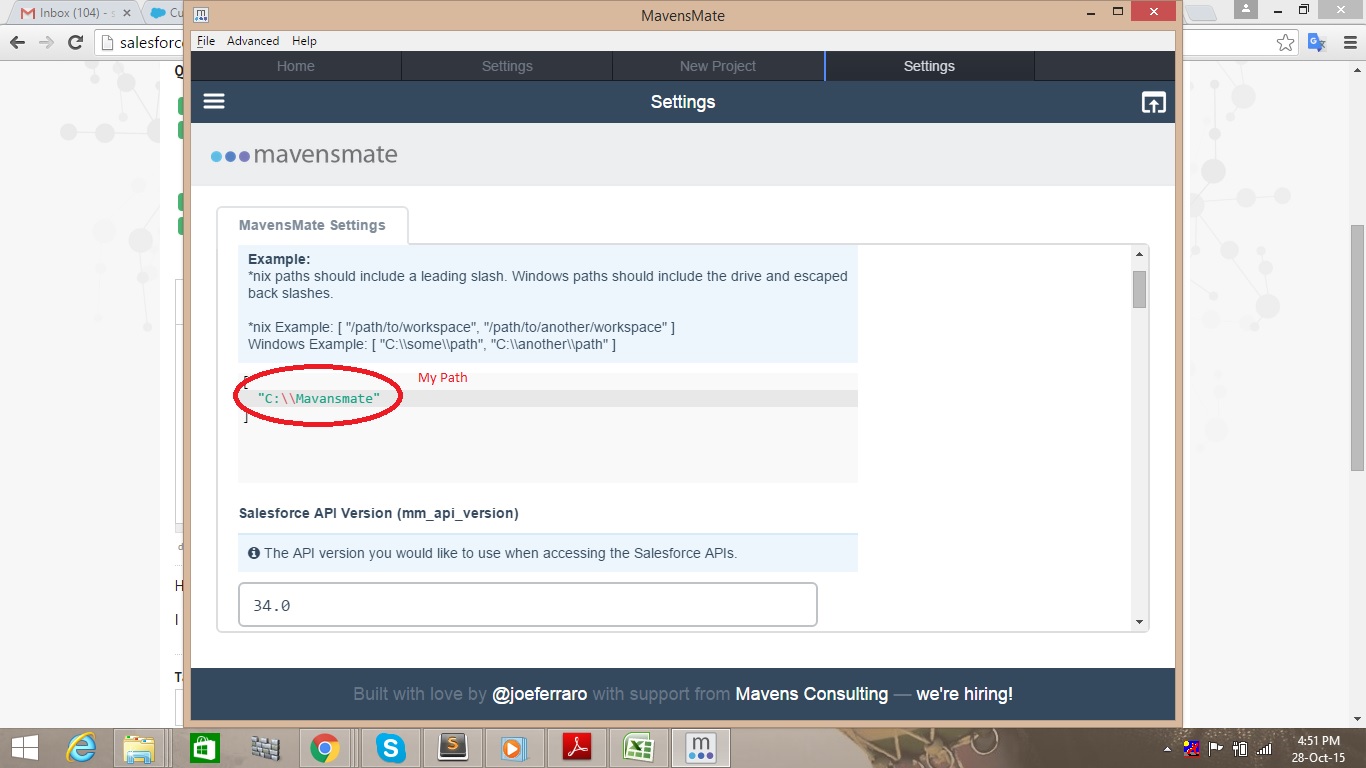Click the Salesforce API version field 34.0
The width and height of the screenshot is (1366, 768).
(x=528, y=605)
